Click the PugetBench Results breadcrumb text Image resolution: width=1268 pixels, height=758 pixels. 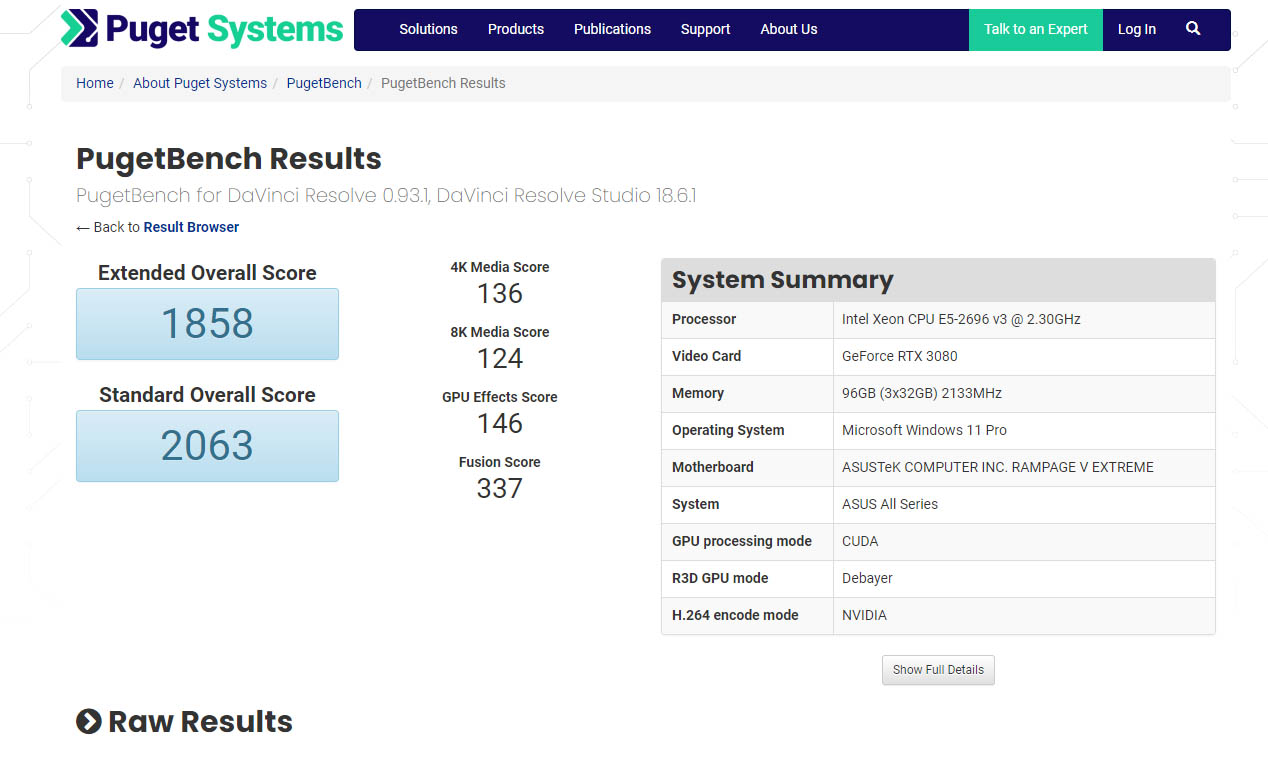point(443,83)
